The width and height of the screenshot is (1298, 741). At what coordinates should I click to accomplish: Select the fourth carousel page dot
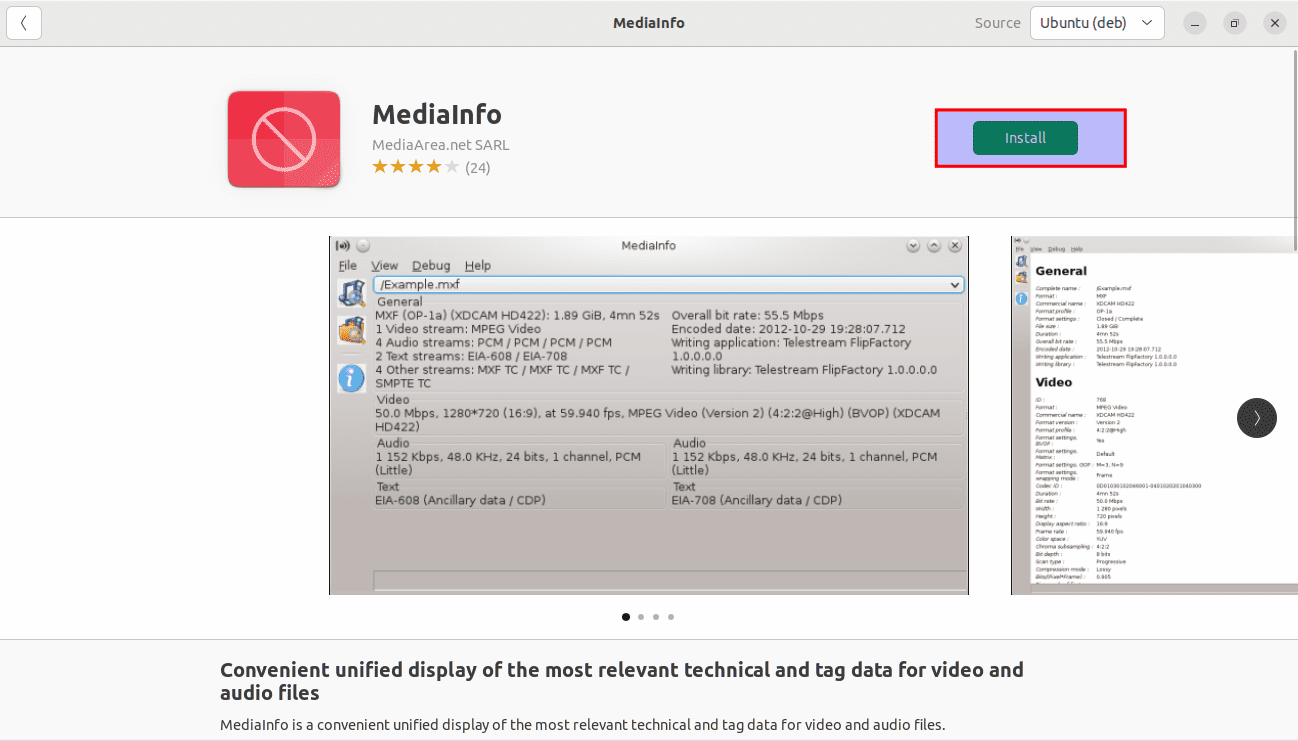[671, 617]
